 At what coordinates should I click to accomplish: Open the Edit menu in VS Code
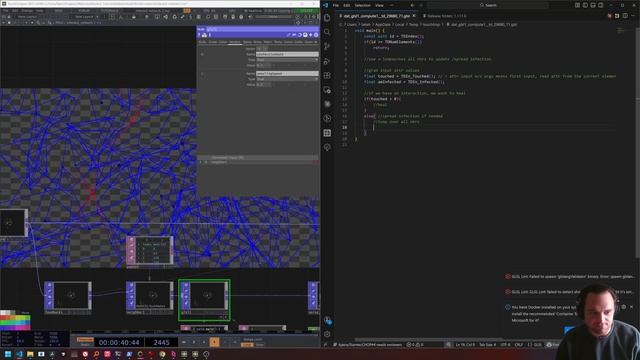click(x=347, y=5)
